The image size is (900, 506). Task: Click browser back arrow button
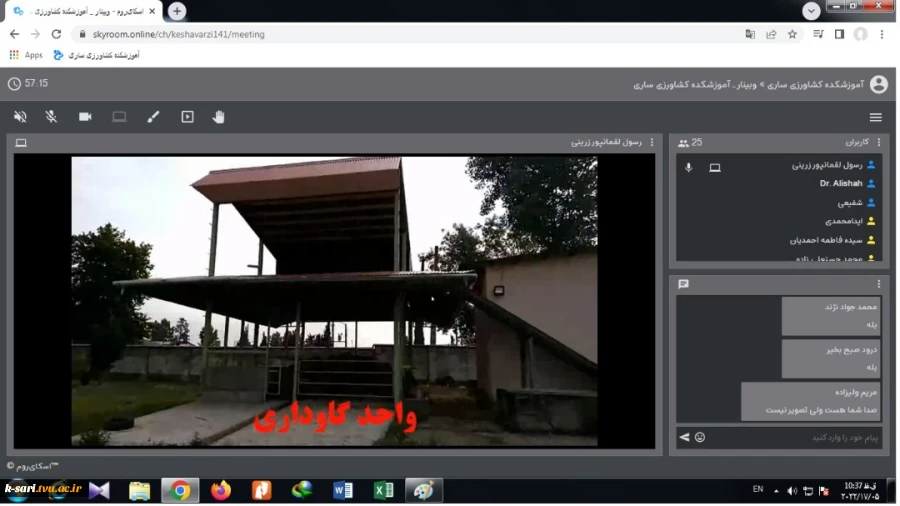tap(14, 34)
